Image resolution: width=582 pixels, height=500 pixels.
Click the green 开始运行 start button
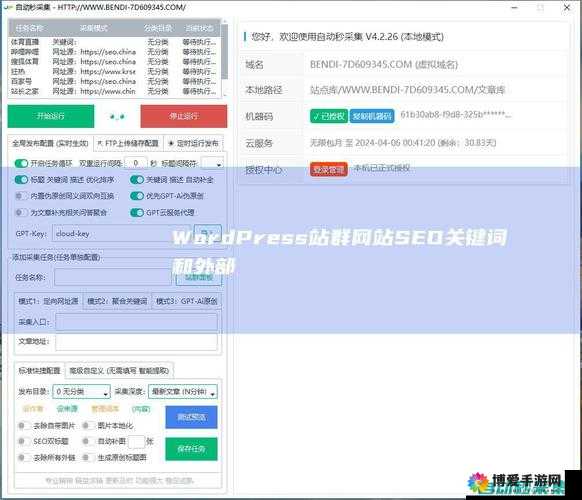click(x=51, y=116)
